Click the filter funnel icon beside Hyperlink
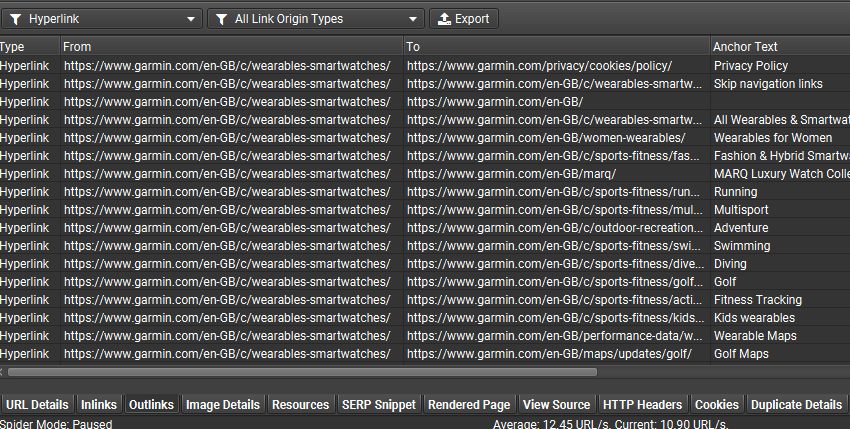Image resolution: width=850 pixels, height=429 pixels. point(16,19)
